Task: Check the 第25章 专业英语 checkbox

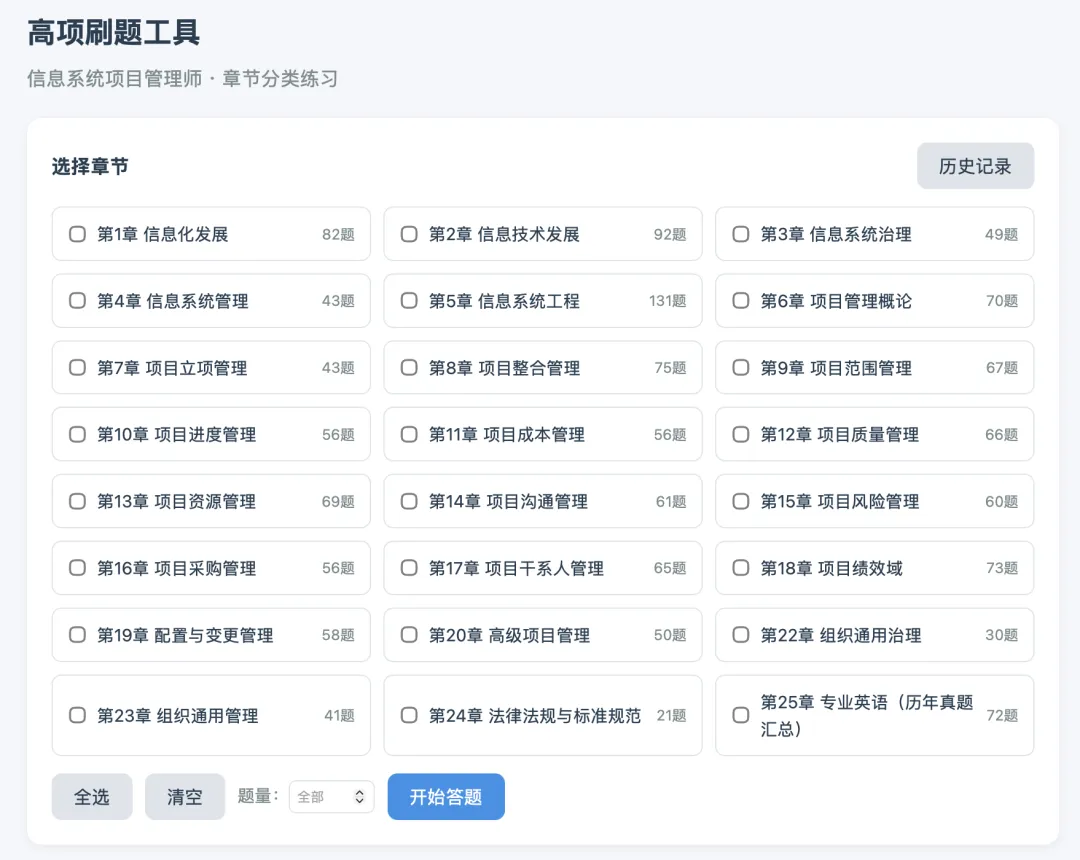Action: coord(740,715)
